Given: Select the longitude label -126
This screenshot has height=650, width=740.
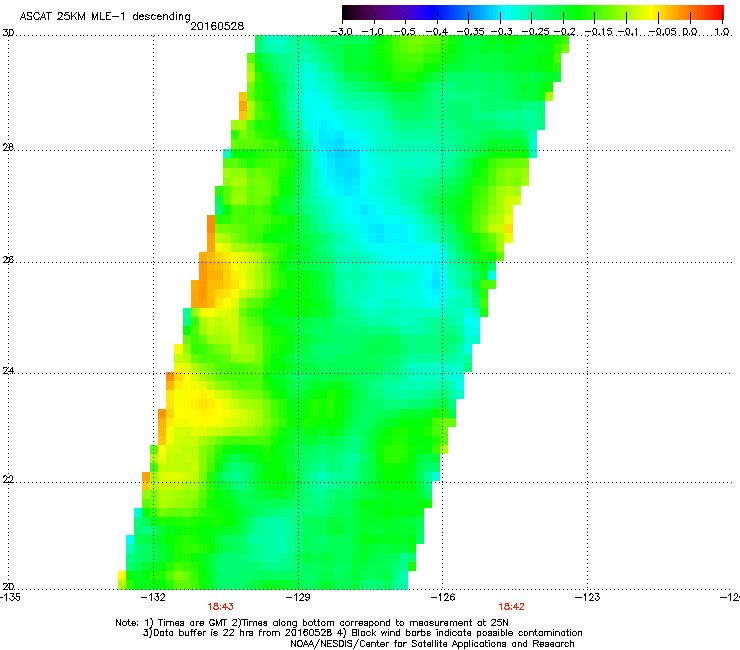Looking at the screenshot, I should point(443,597).
